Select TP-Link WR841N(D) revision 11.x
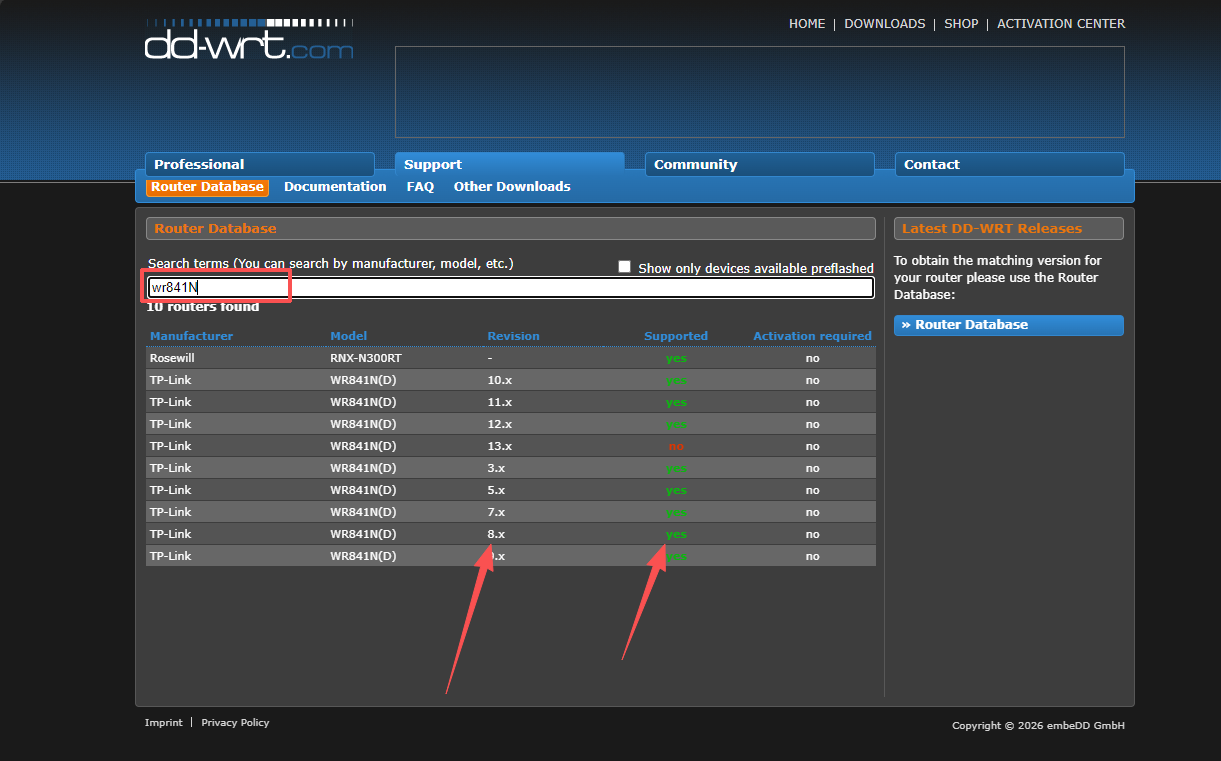This screenshot has height=761, width=1221. [511, 402]
